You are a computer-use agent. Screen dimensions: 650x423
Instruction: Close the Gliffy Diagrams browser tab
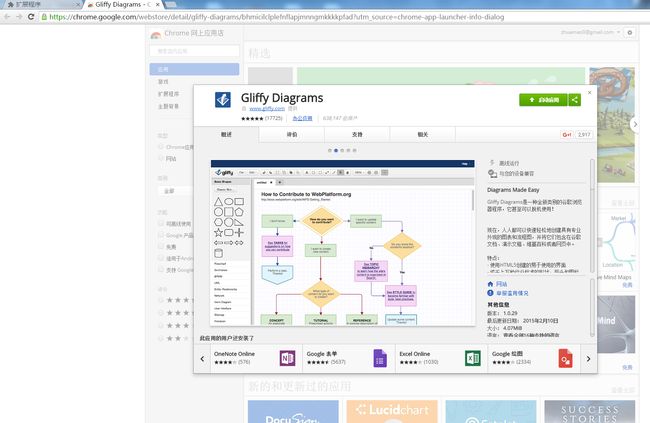click(158, 5)
